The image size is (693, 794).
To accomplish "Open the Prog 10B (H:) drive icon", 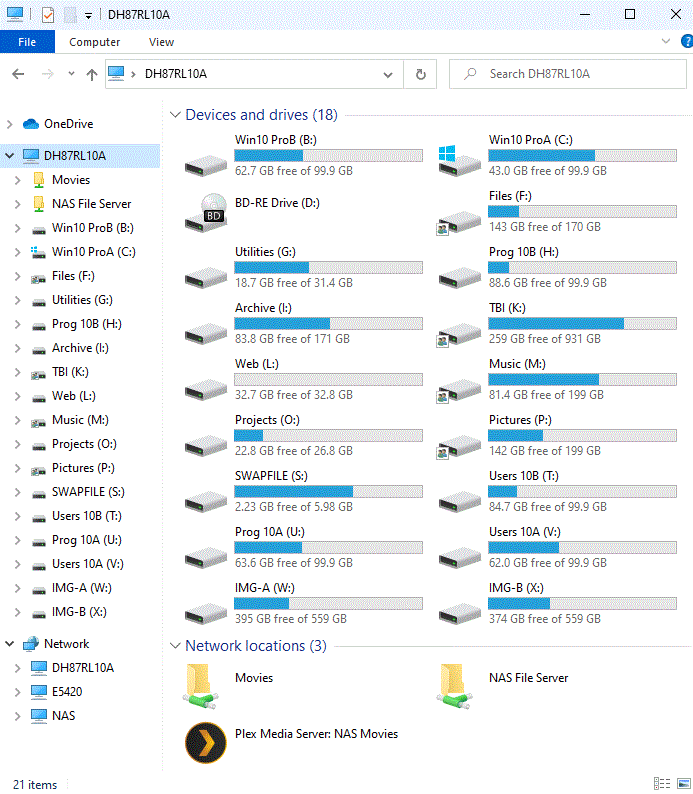I will pos(459,277).
